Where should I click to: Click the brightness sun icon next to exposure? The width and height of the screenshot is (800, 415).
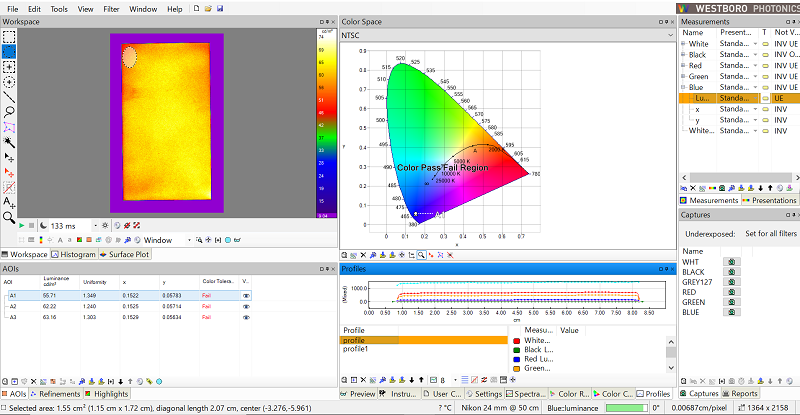(x=105, y=225)
